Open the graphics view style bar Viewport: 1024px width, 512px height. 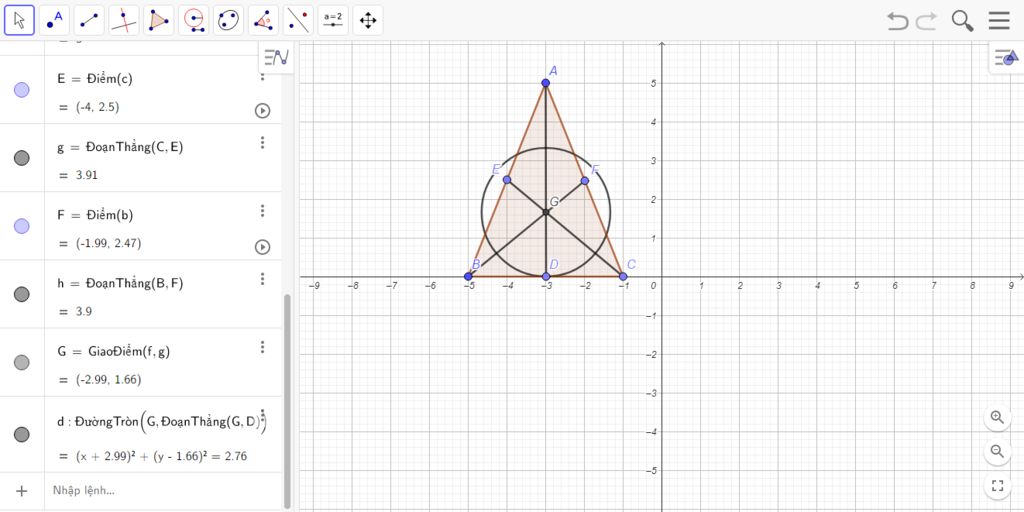coord(1005,58)
